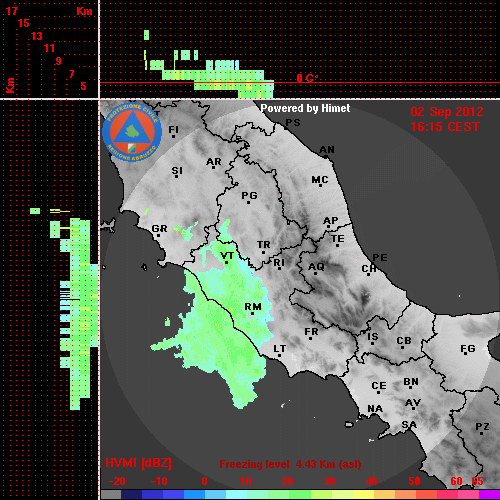
Task: Click the 17 Km altitude scale label
Action: click(x=11, y=11)
